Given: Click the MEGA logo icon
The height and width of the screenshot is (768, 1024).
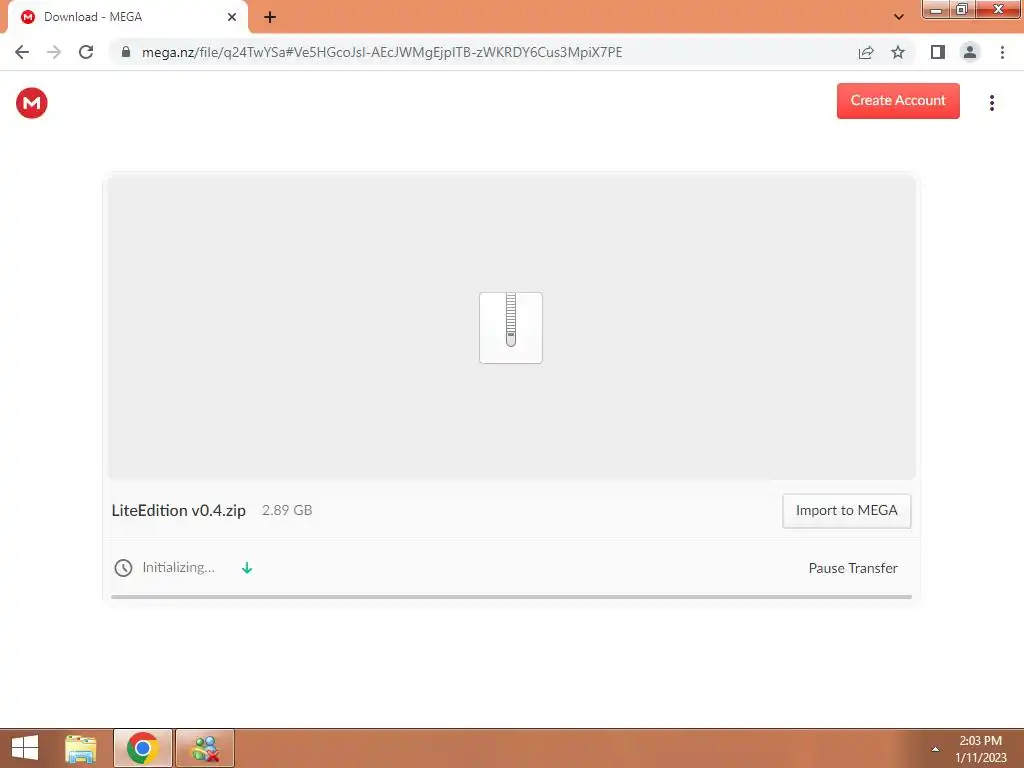Looking at the screenshot, I should click(31, 103).
